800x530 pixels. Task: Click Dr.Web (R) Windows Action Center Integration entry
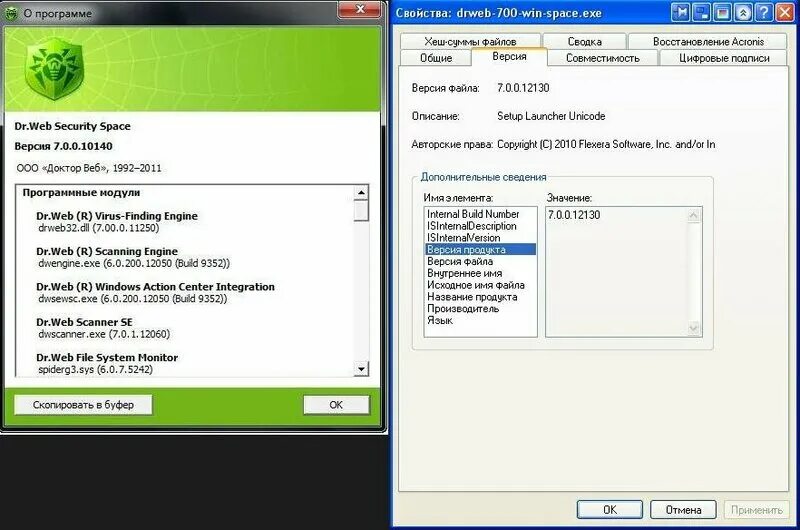[155, 287]
